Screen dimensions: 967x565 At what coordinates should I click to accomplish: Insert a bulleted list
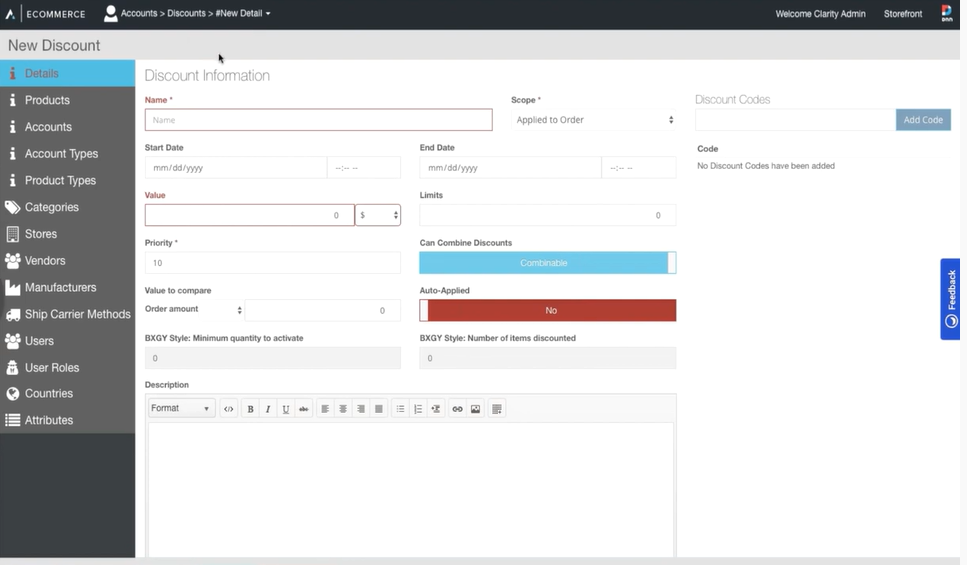400,409
